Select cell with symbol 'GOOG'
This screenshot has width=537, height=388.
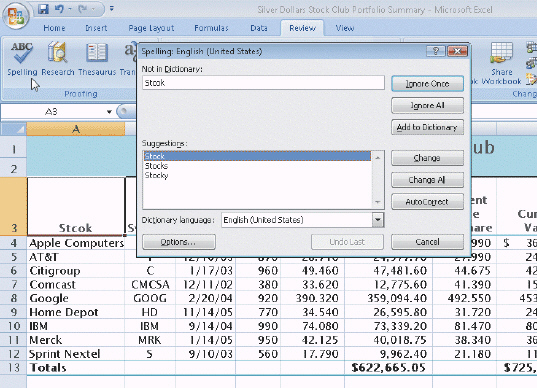[150, 298]
